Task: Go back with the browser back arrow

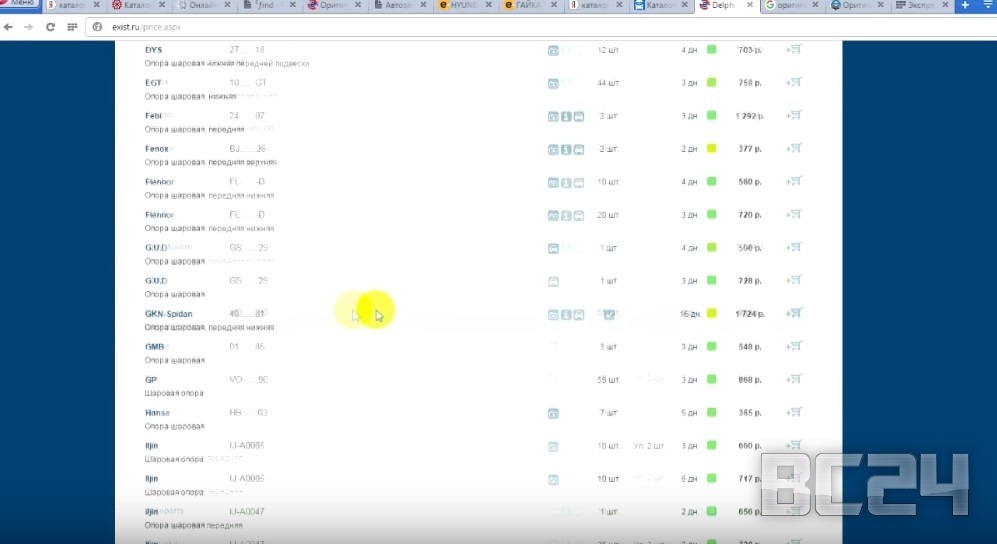Action: [9, 27]
